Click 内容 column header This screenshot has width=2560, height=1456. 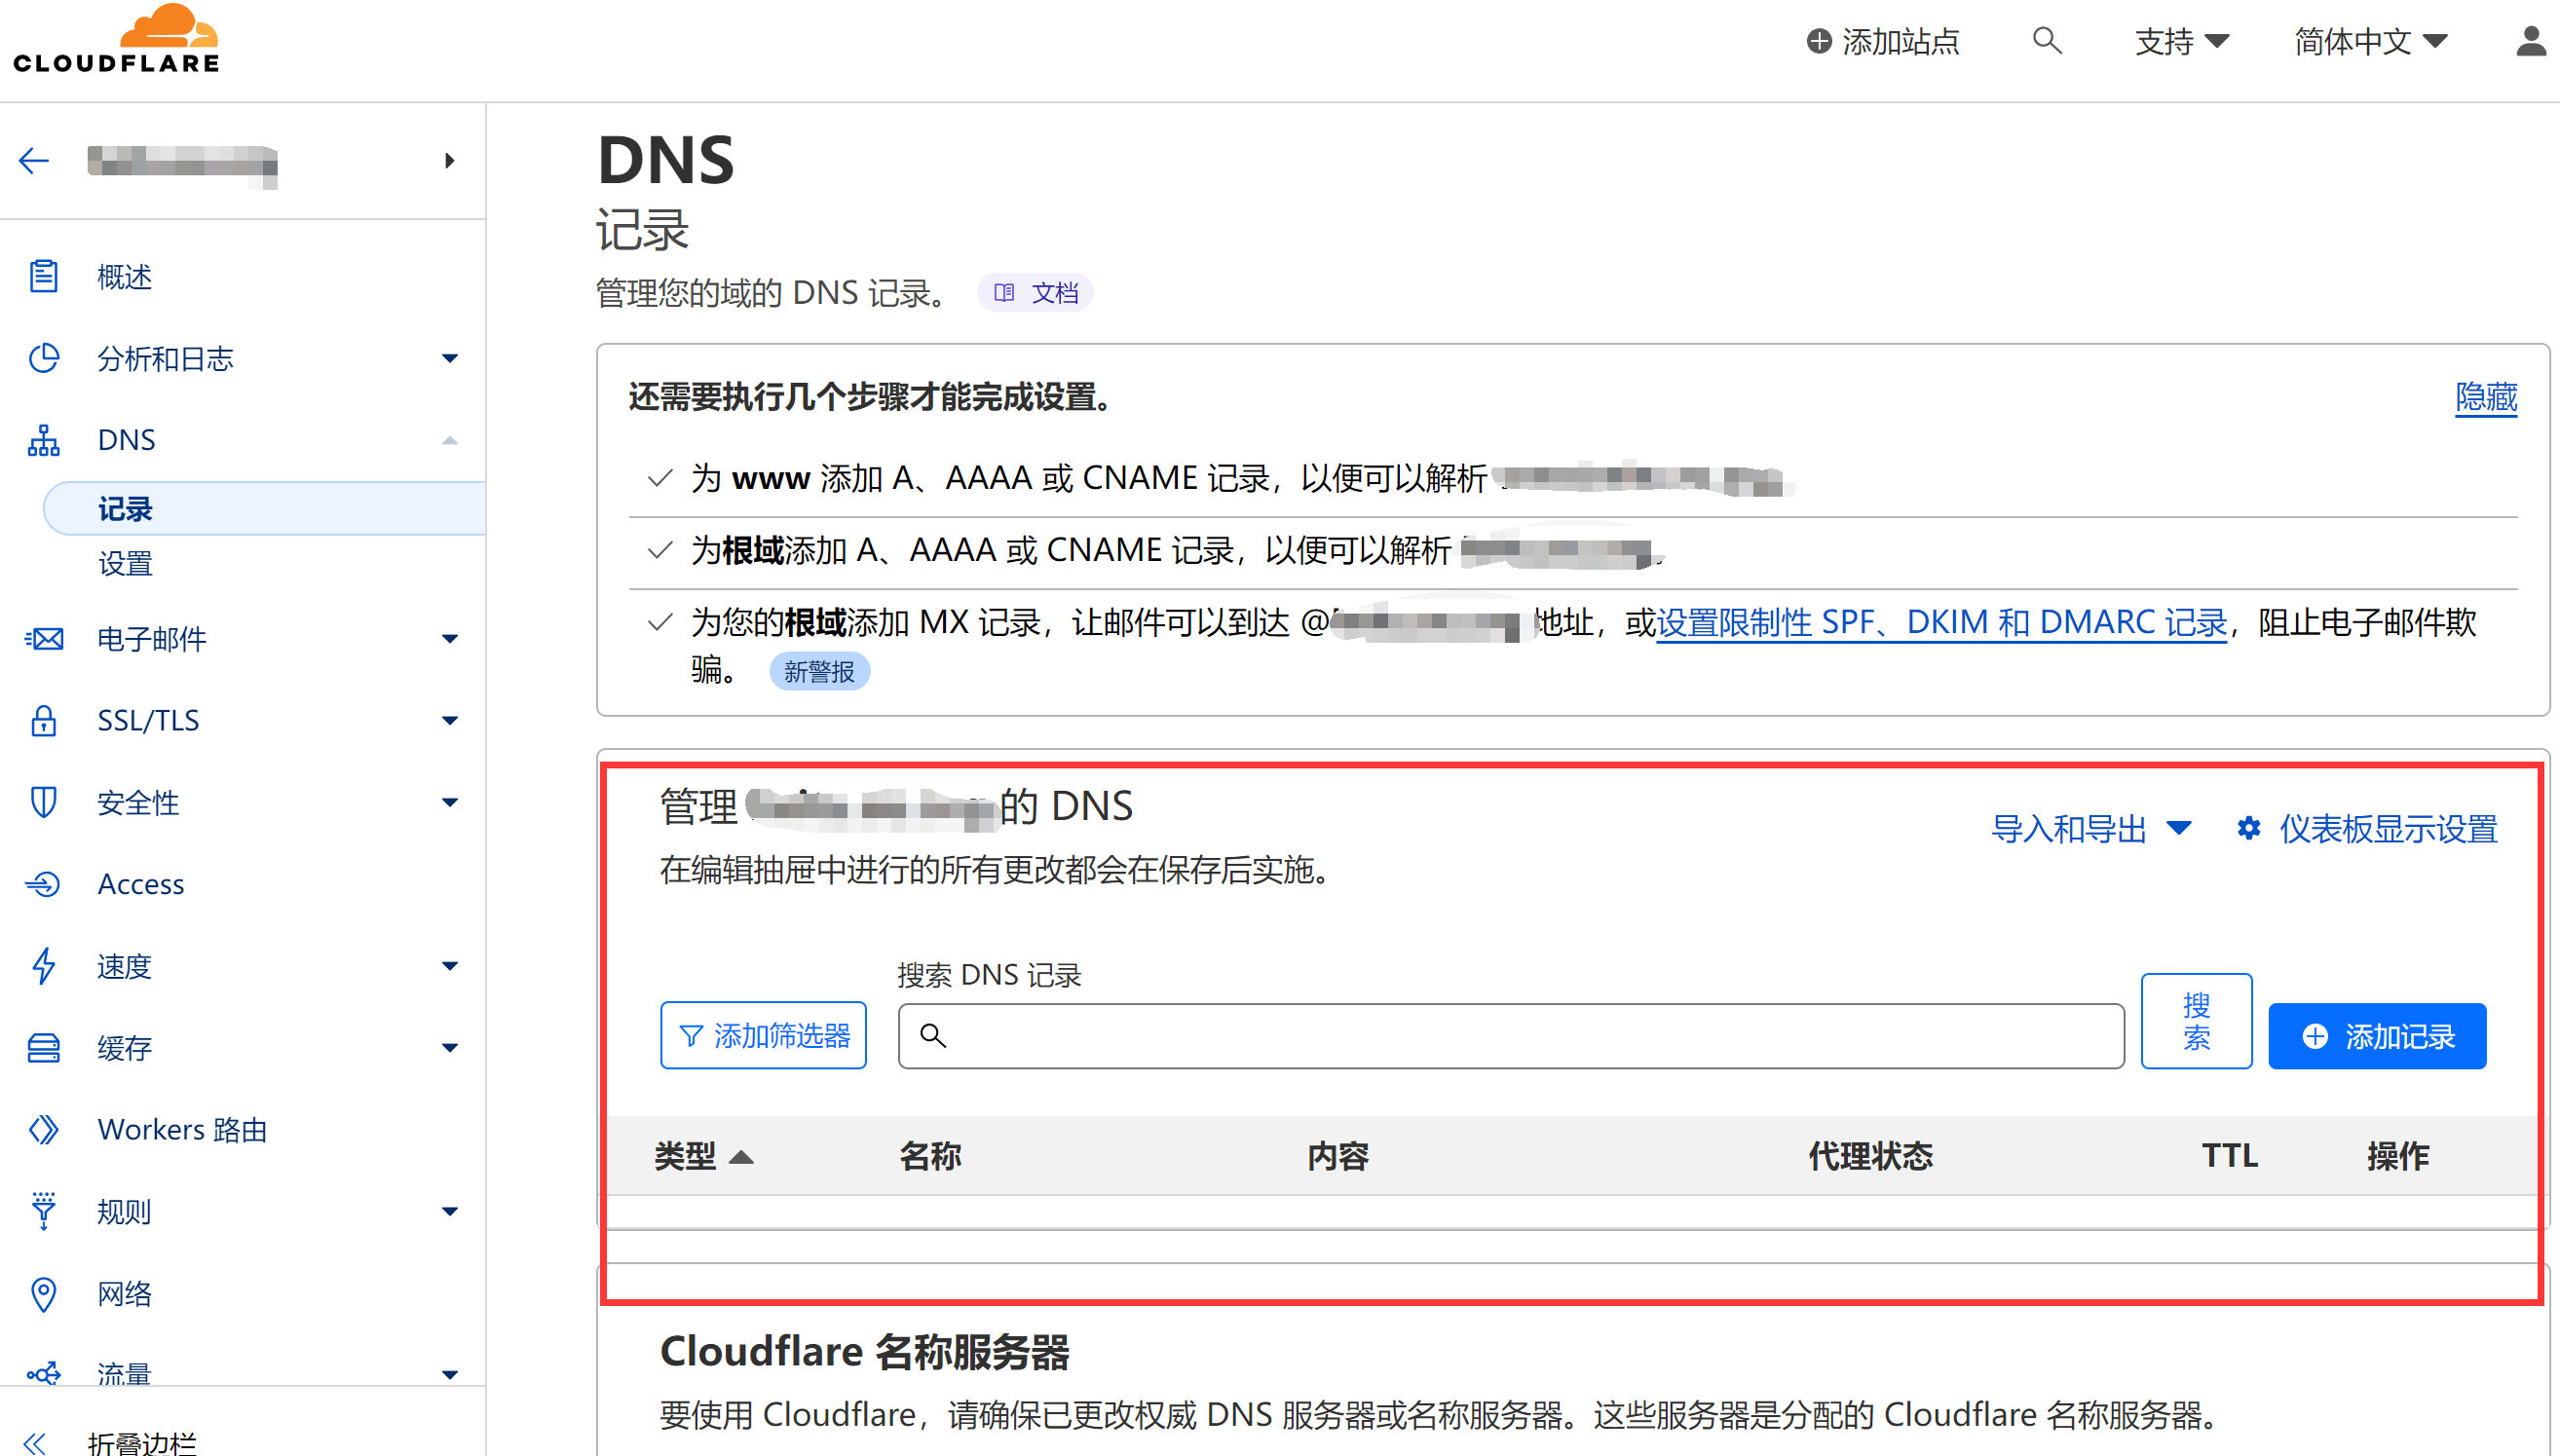coord(1338,1156)
